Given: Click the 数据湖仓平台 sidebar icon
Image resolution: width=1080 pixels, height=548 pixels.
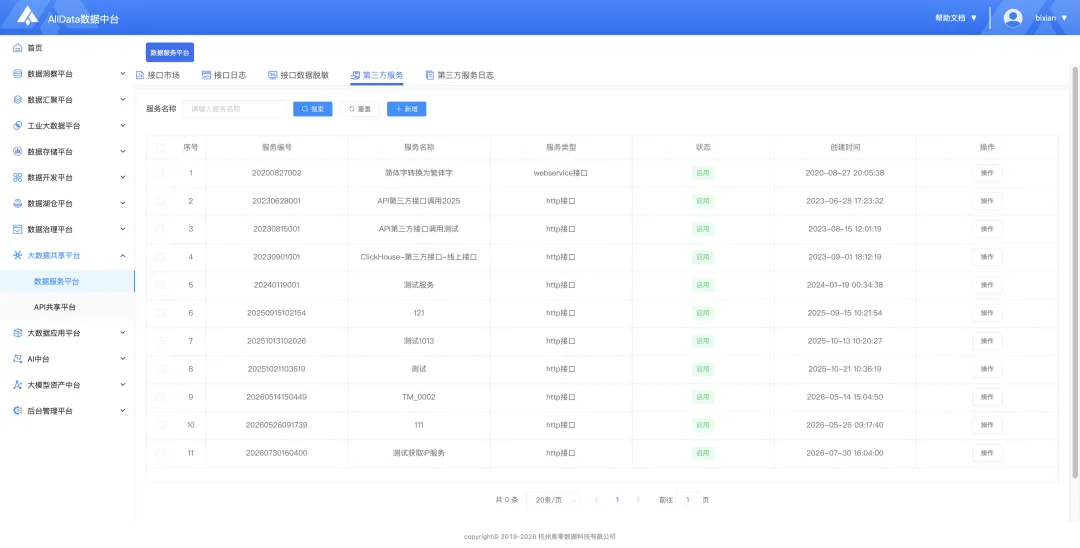Looking at the screenshot, I should pyautogui.click(x=18, y=204).
